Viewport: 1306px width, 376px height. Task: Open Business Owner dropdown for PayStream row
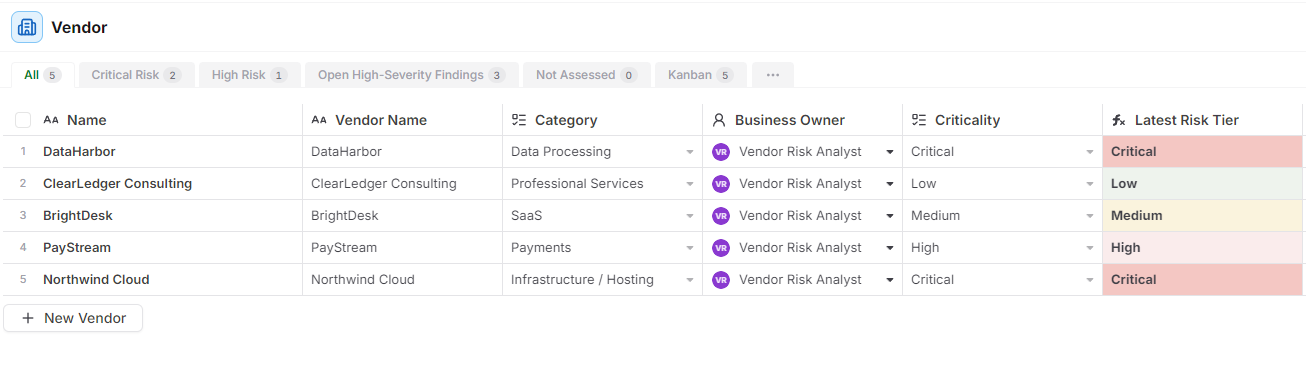890,248
